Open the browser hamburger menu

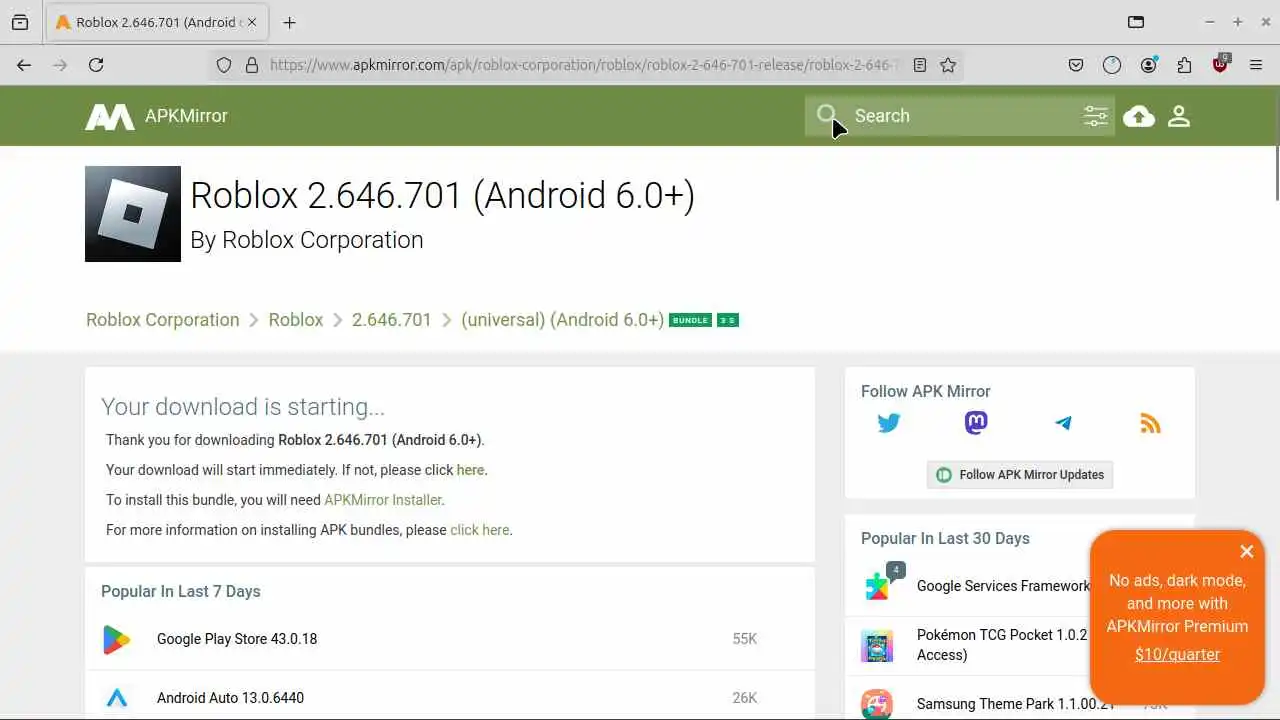(x=1256, y=65)
